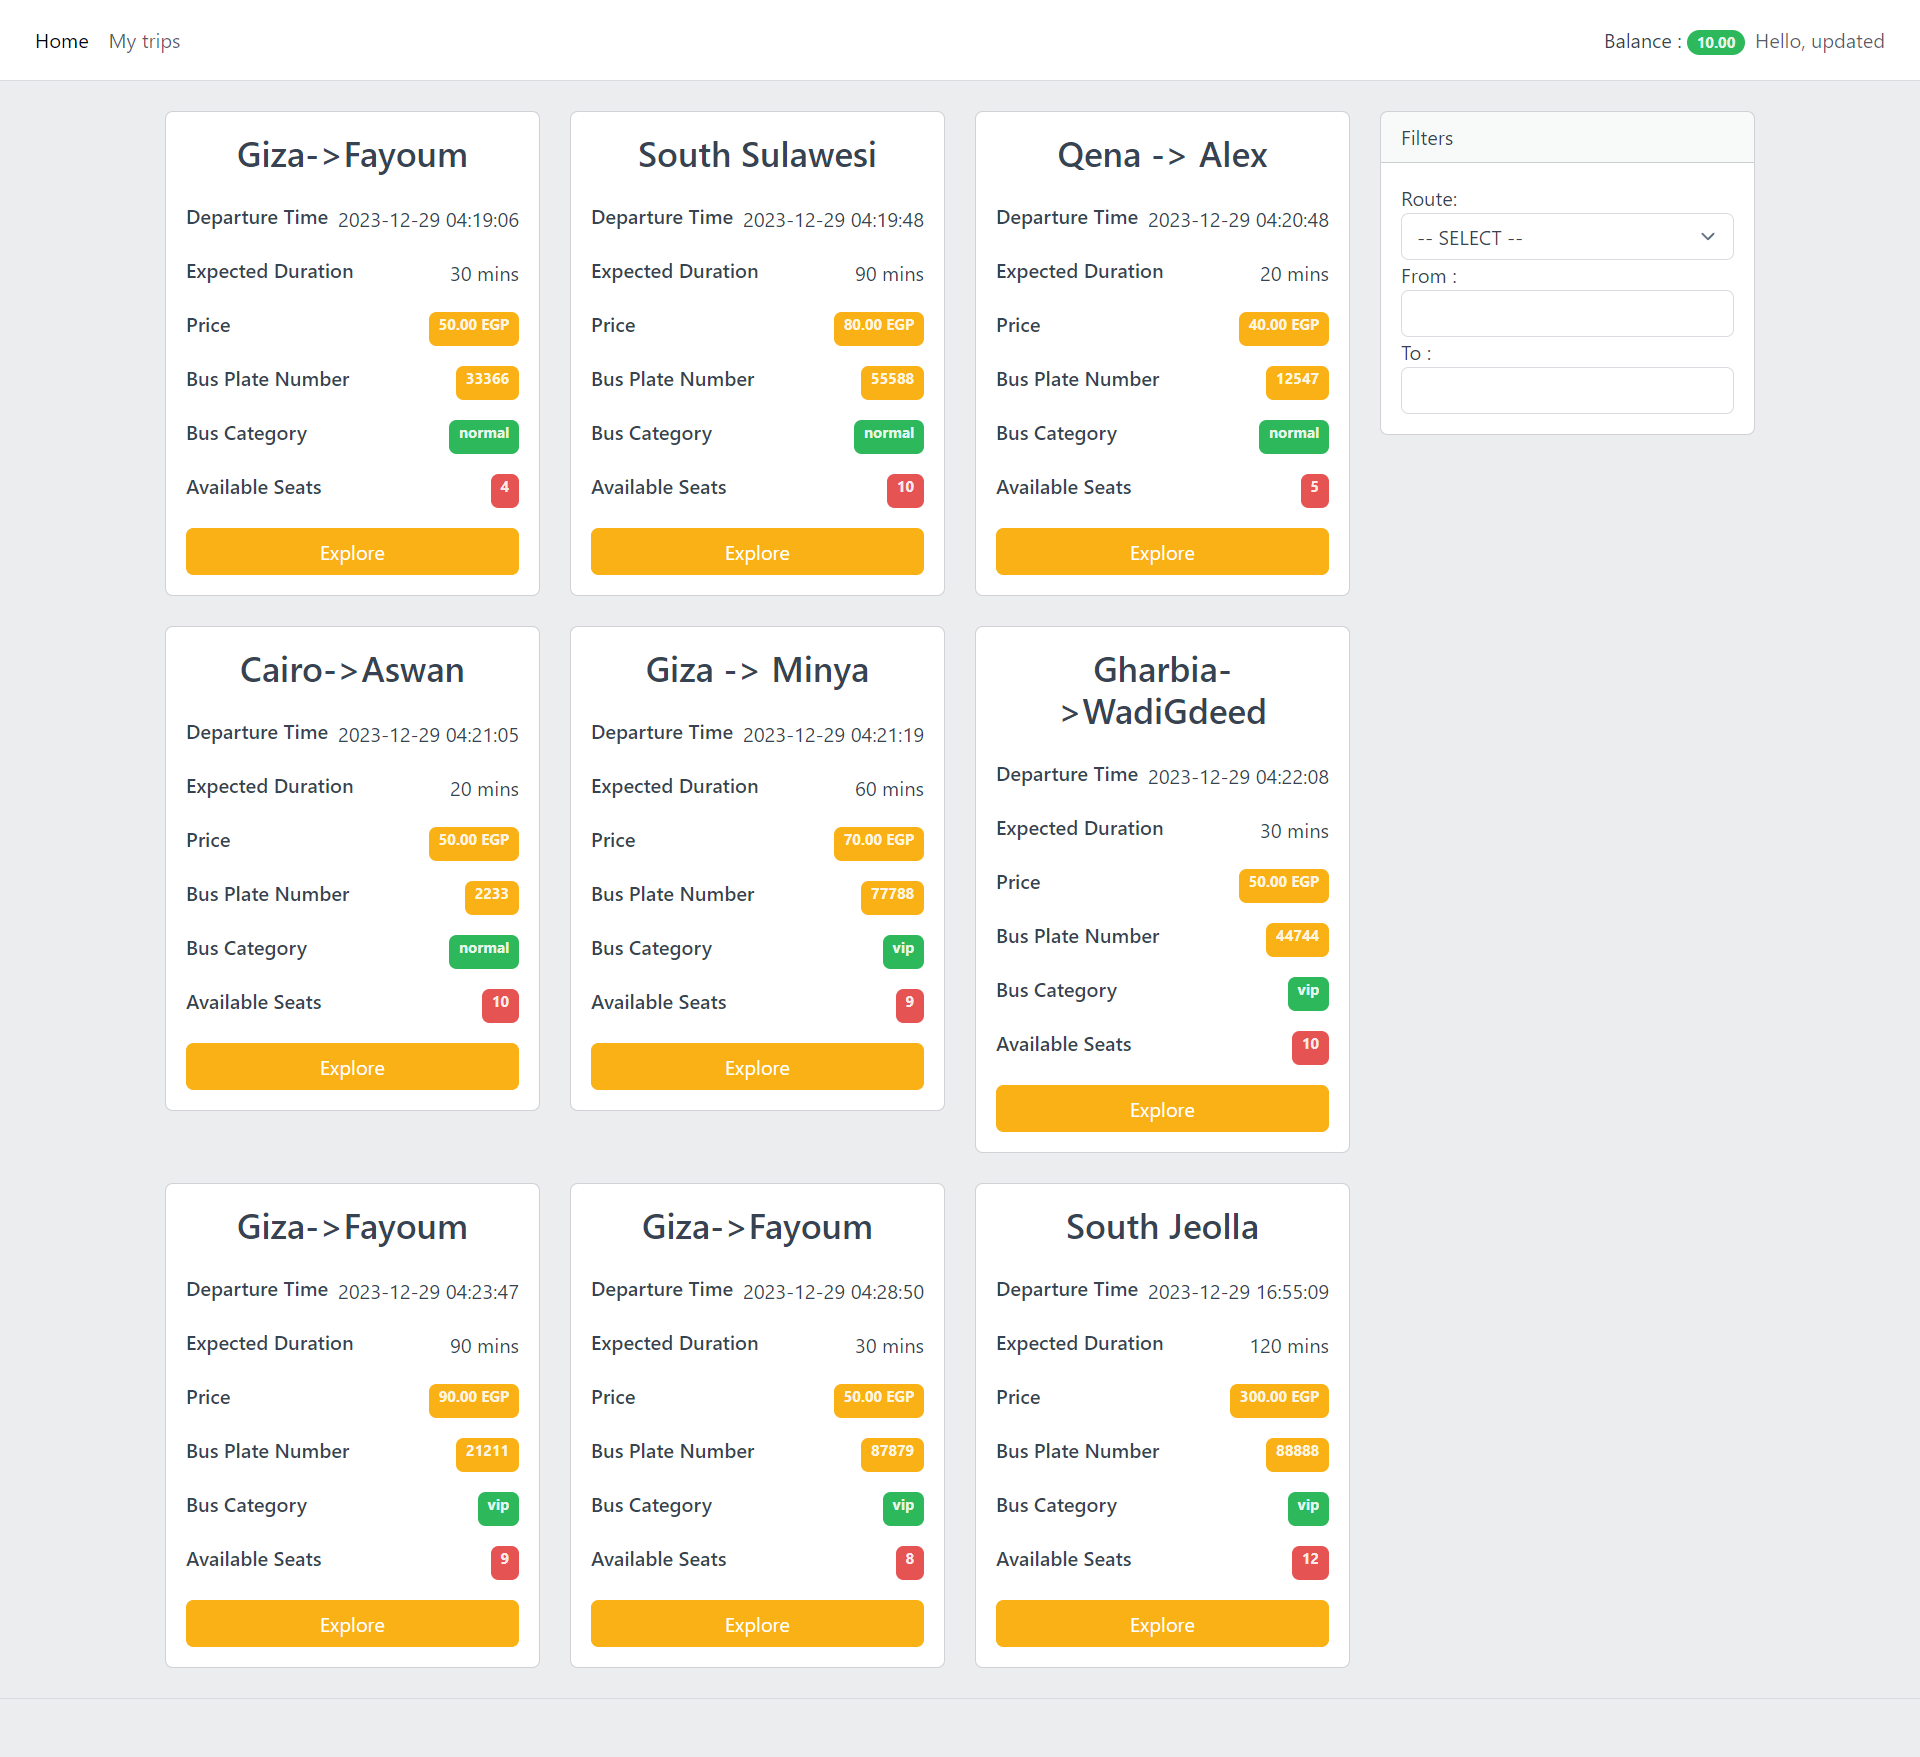Explore the South Sulawesi trip
Image resolution: width=1920 pixels, height=1757 pixels.
[757, 552]
